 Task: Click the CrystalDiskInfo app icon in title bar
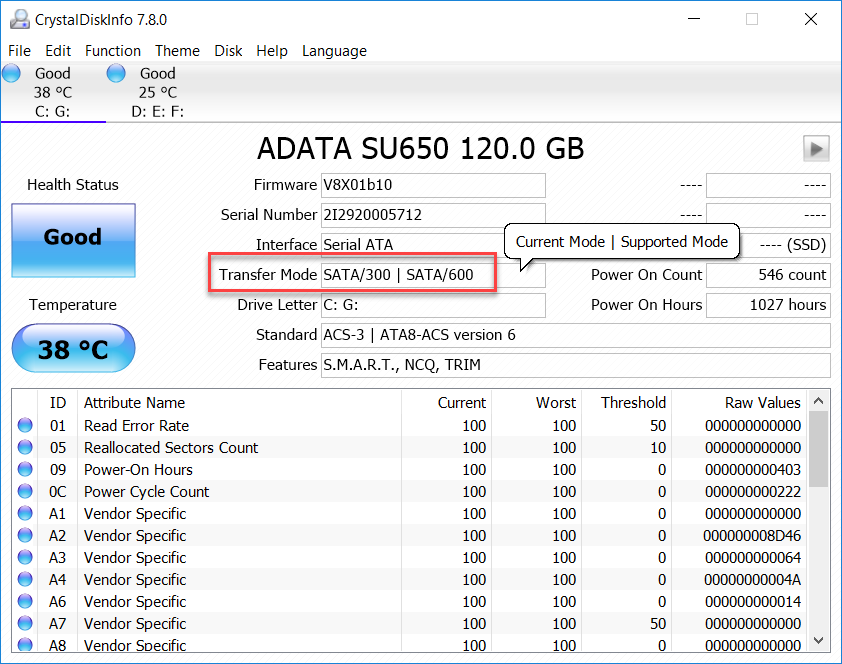coord(19,19)
